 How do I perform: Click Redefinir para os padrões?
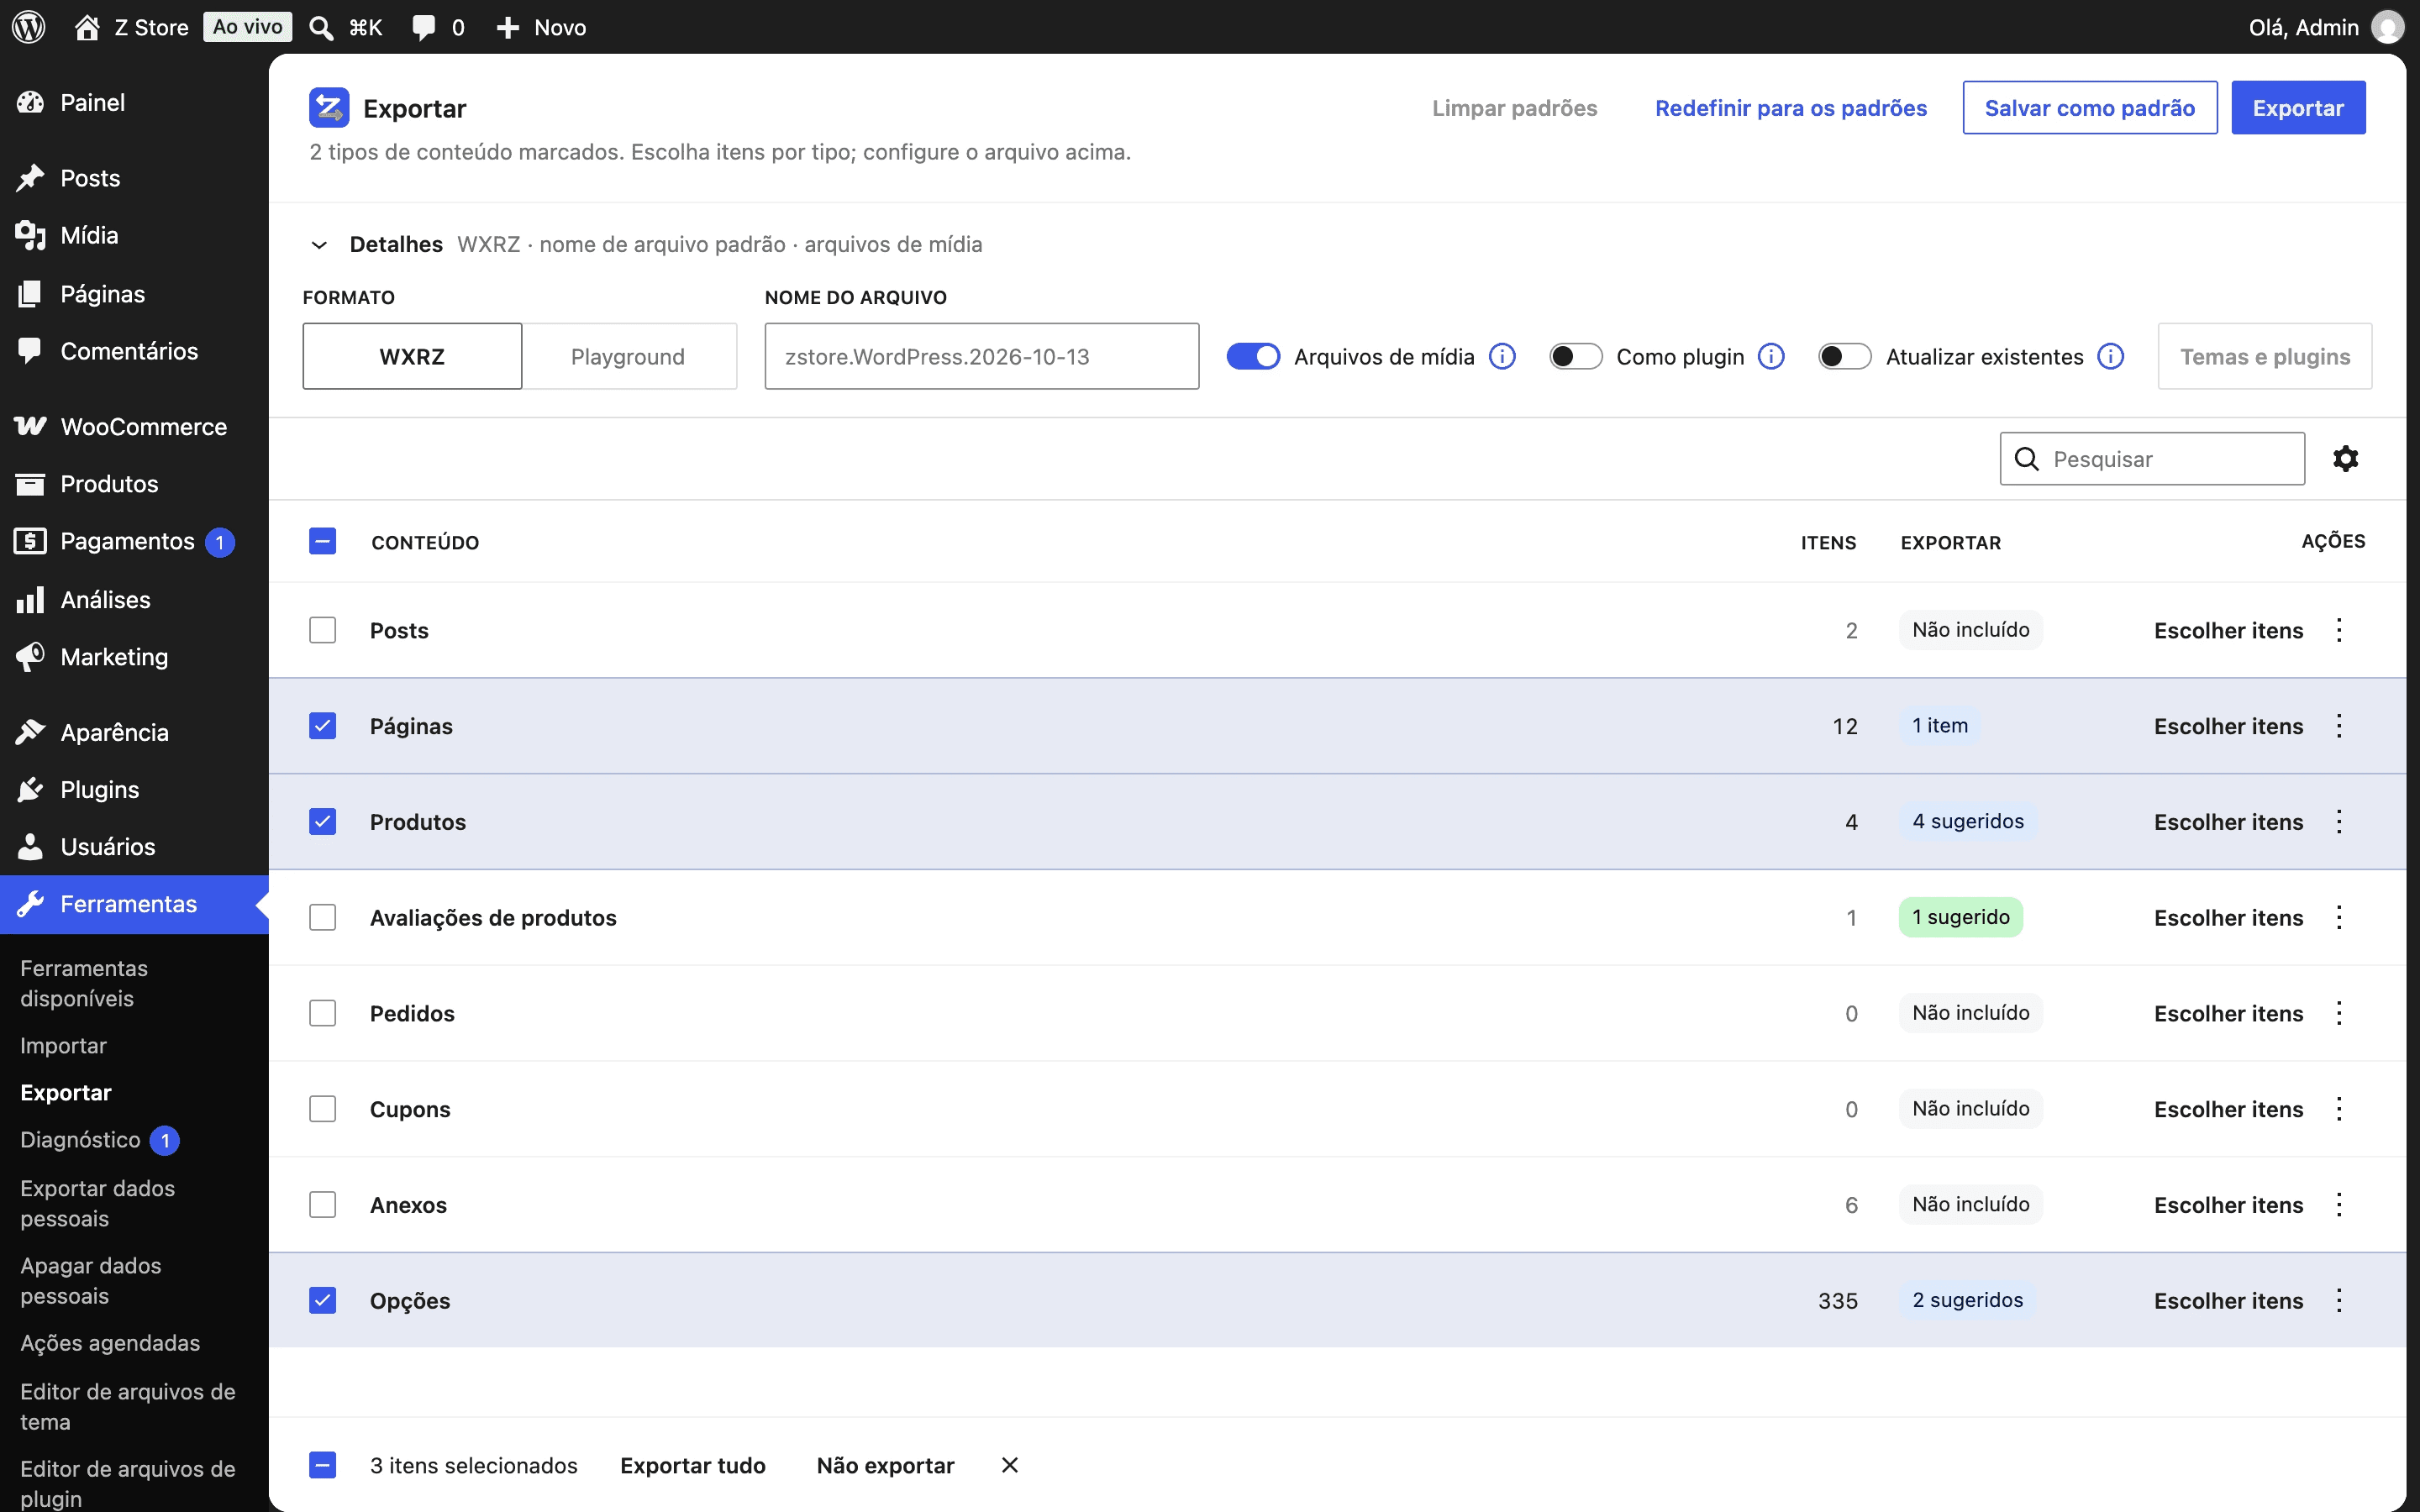point(1790,108)
